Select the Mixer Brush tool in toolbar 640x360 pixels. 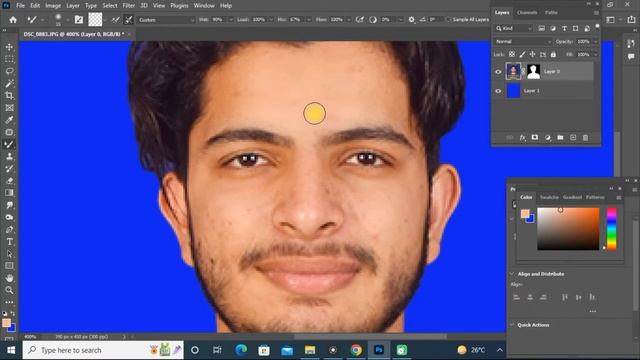click(x=9, y=144)
